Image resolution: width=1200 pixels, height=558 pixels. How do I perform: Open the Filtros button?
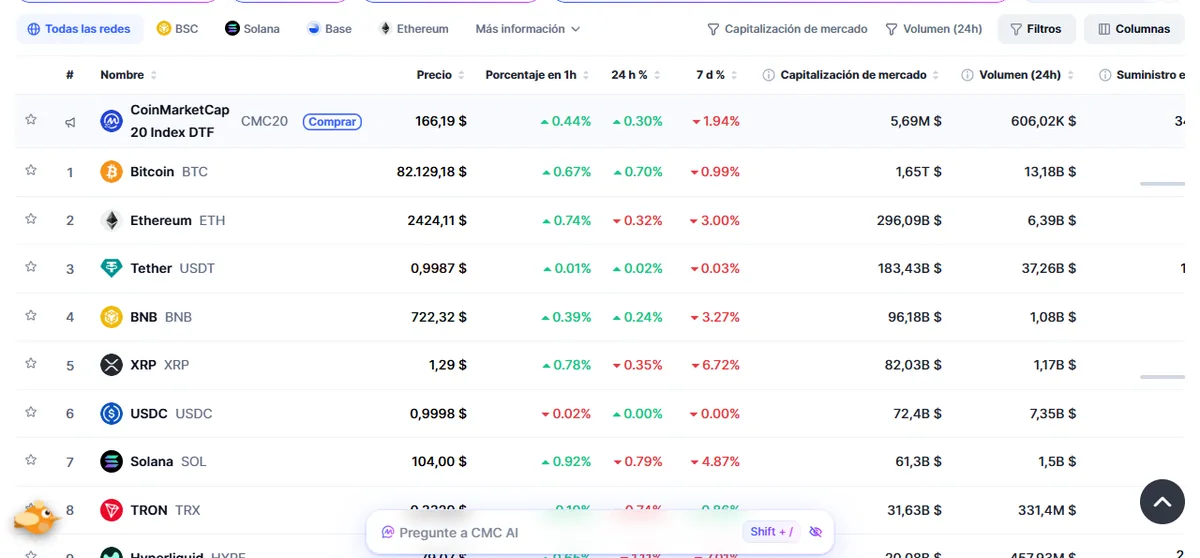pyautogui.click(x=1036, y=29)
